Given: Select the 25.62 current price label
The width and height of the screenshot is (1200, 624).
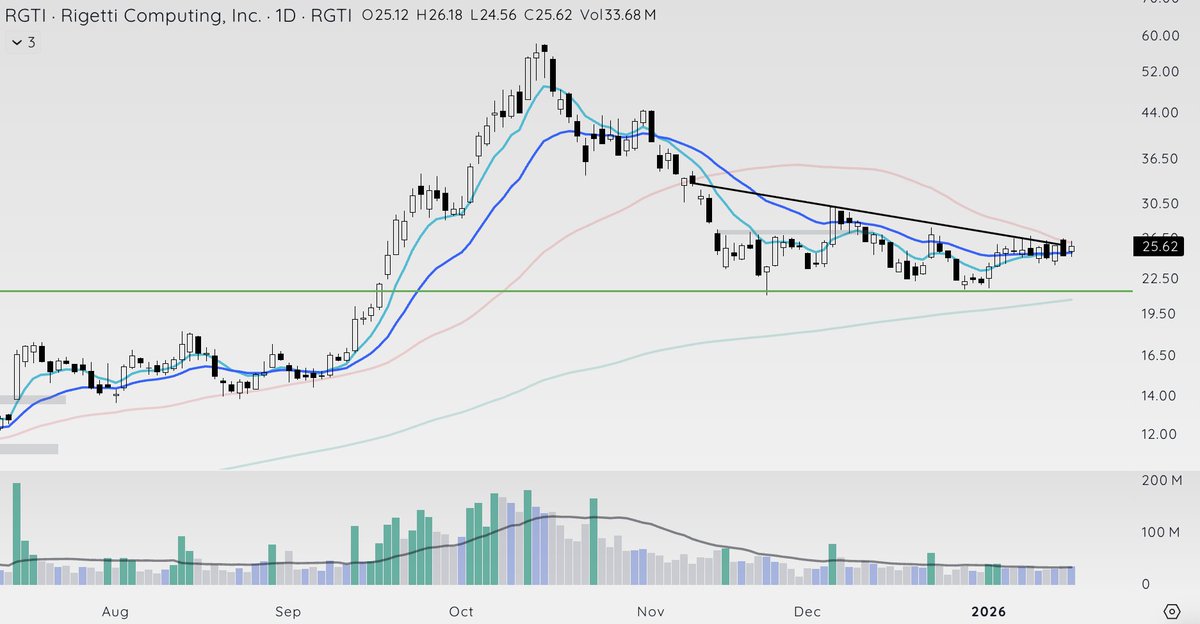Looking at the screenshot, I should pyautogui.click(x=1161, y=245).
